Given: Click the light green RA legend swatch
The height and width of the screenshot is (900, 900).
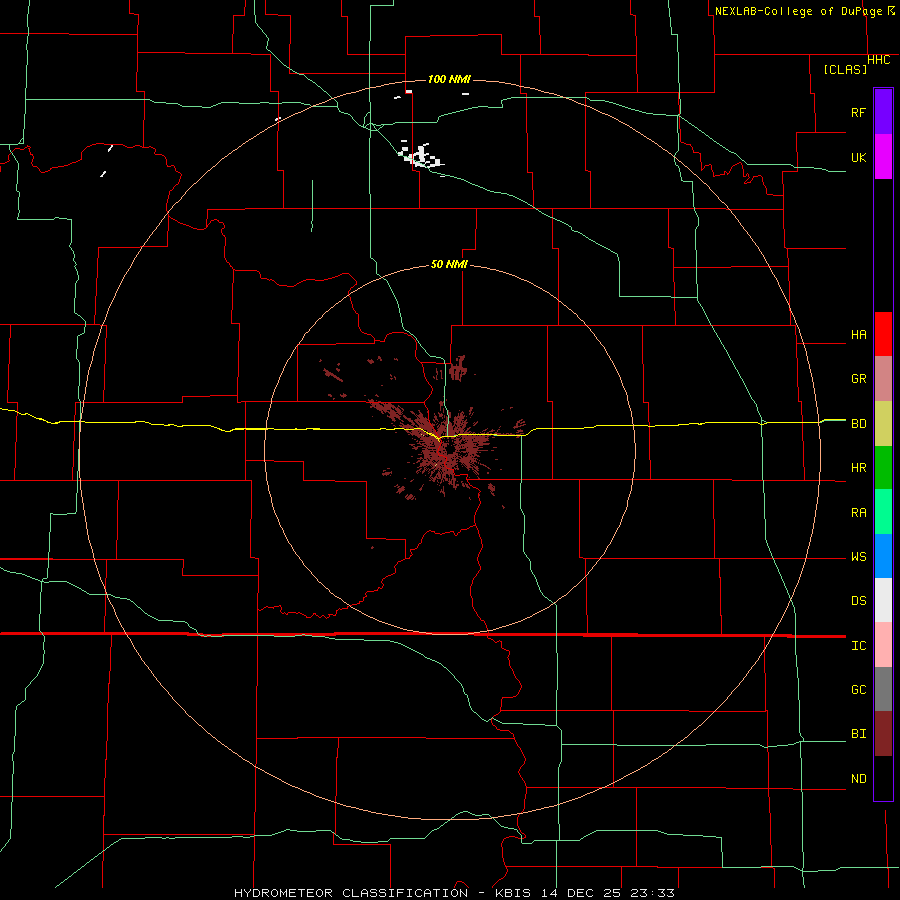Looking at the screenshot, I should coord(883,512).
